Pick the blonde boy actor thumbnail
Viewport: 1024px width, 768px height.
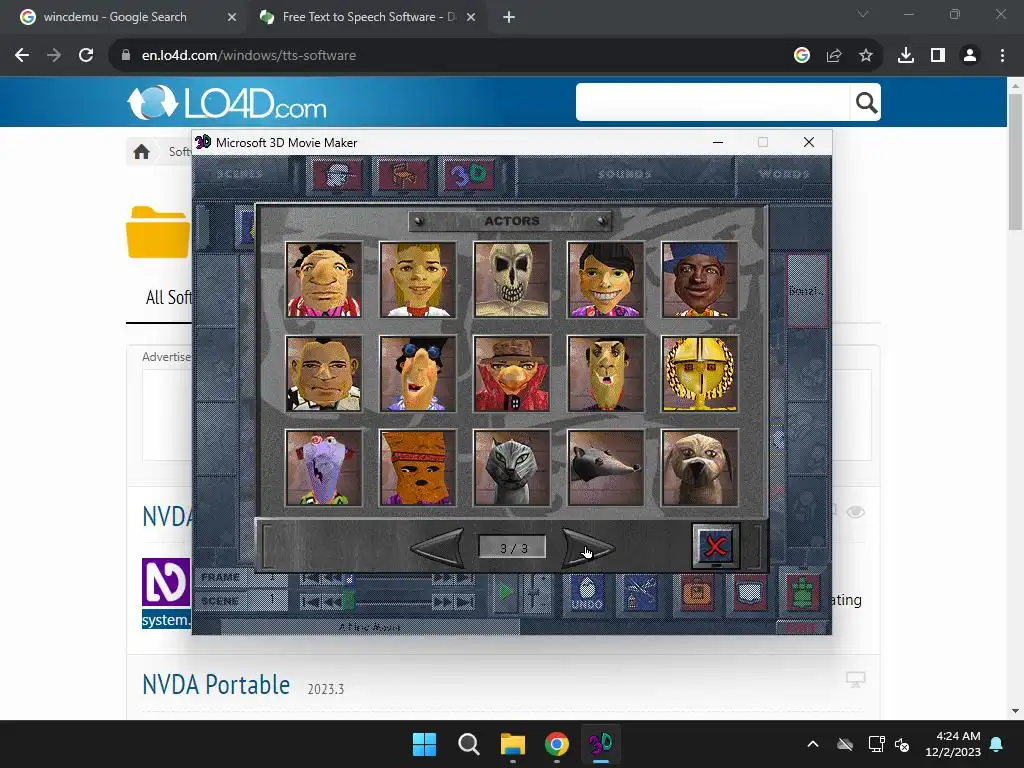coord(417,280)
